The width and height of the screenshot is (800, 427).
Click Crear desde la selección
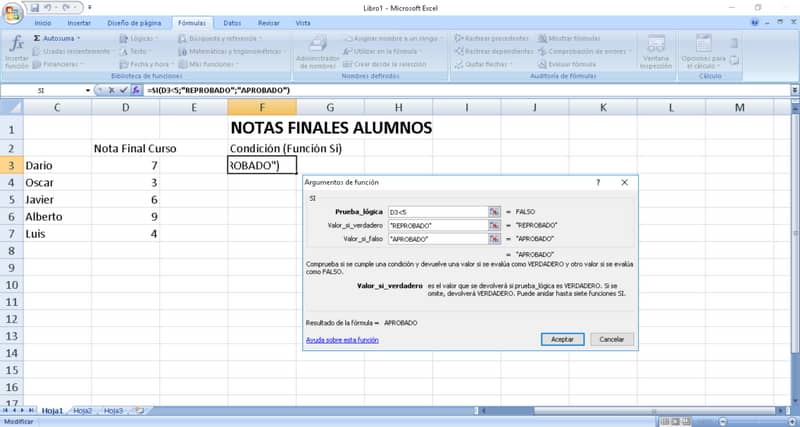[385, 64]
